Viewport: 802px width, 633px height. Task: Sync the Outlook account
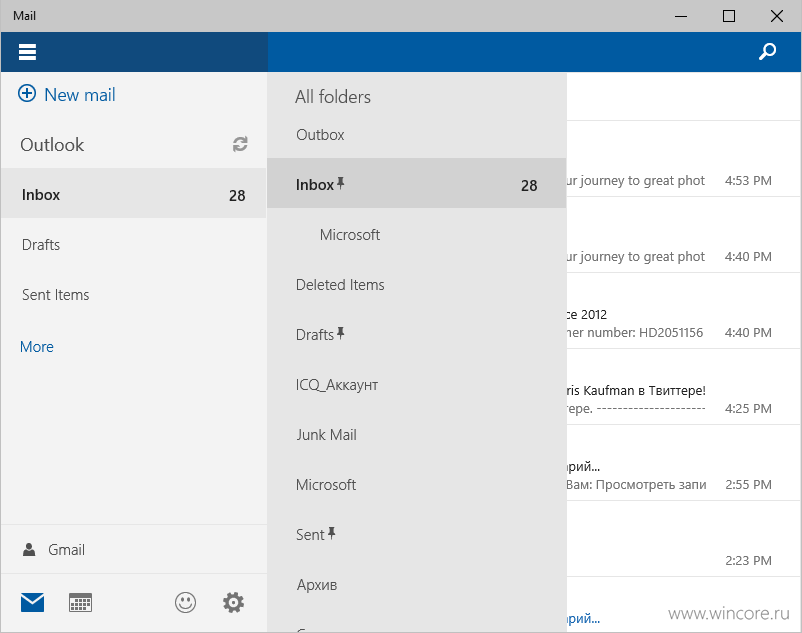(240, 144)
